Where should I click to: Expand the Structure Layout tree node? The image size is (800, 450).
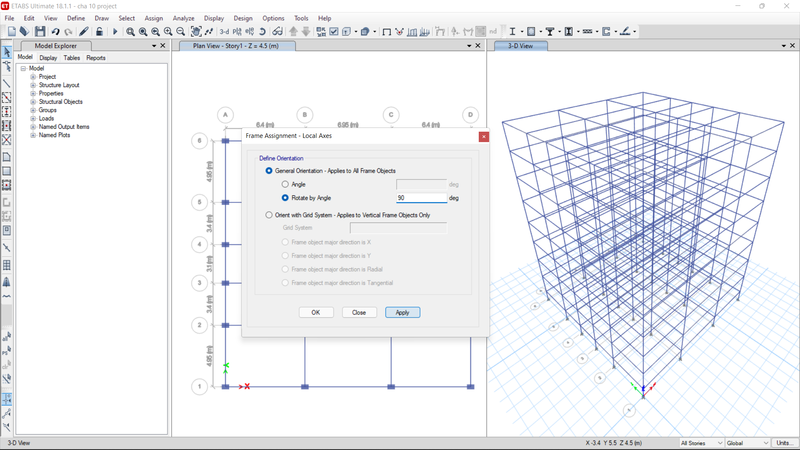(33, 85)
